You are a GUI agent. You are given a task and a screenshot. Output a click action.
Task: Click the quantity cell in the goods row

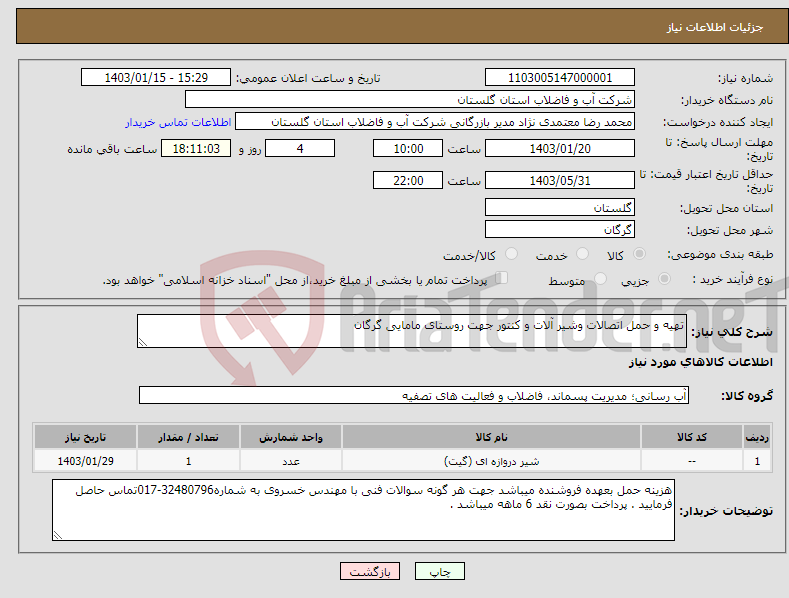pos(188,461)
